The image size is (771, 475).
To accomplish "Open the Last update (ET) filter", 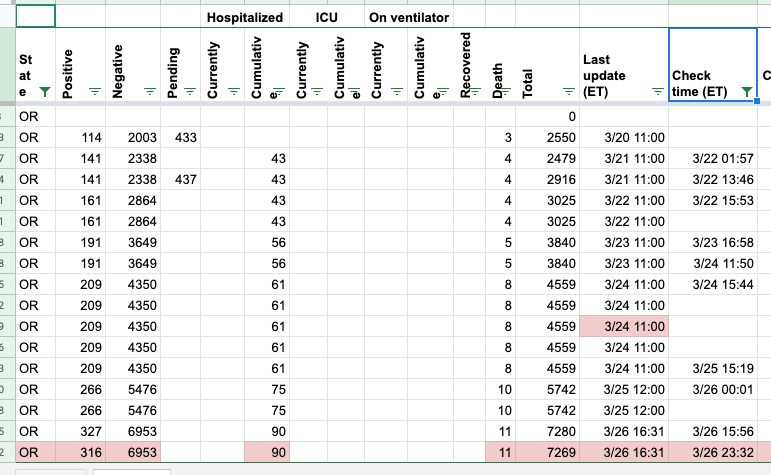I will [x=658, y=91].
